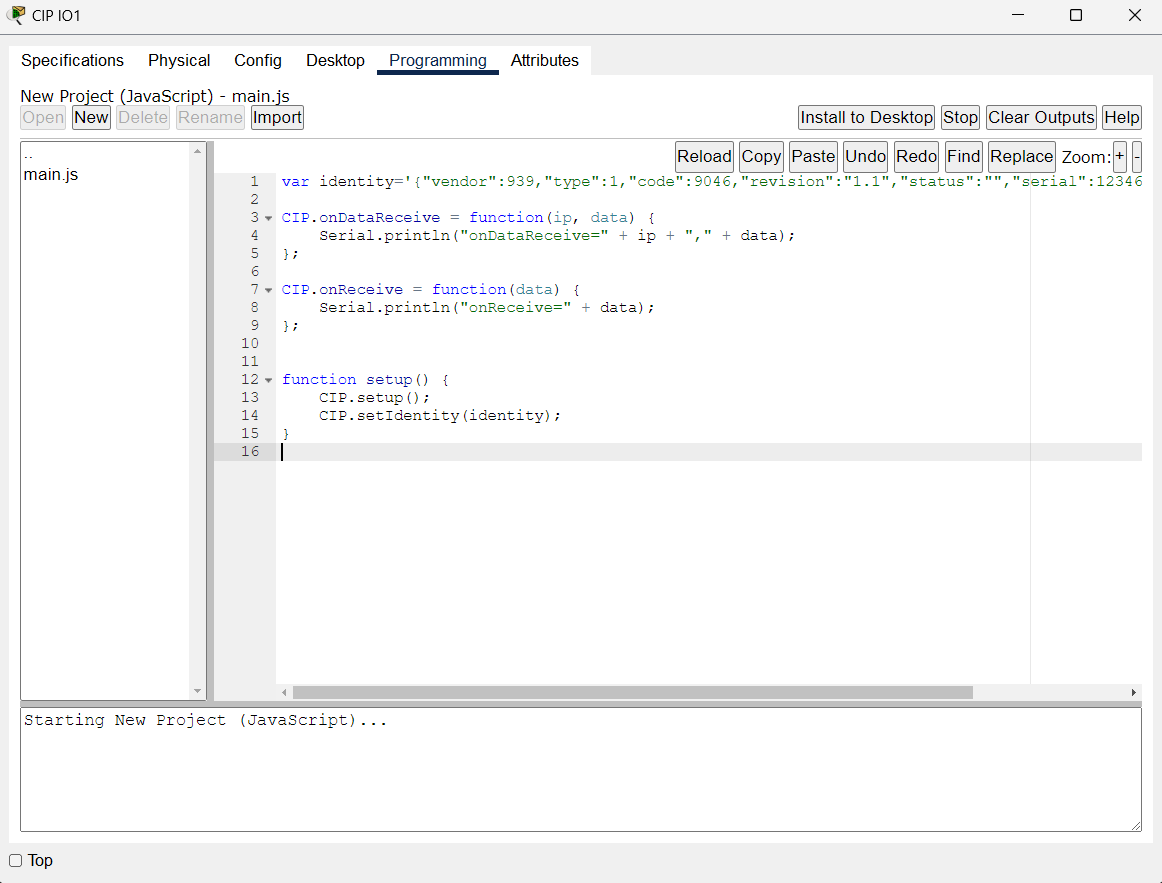Click the editor's right scroll arrow
The image size is (1162, 883).
tap(1133, 692)
